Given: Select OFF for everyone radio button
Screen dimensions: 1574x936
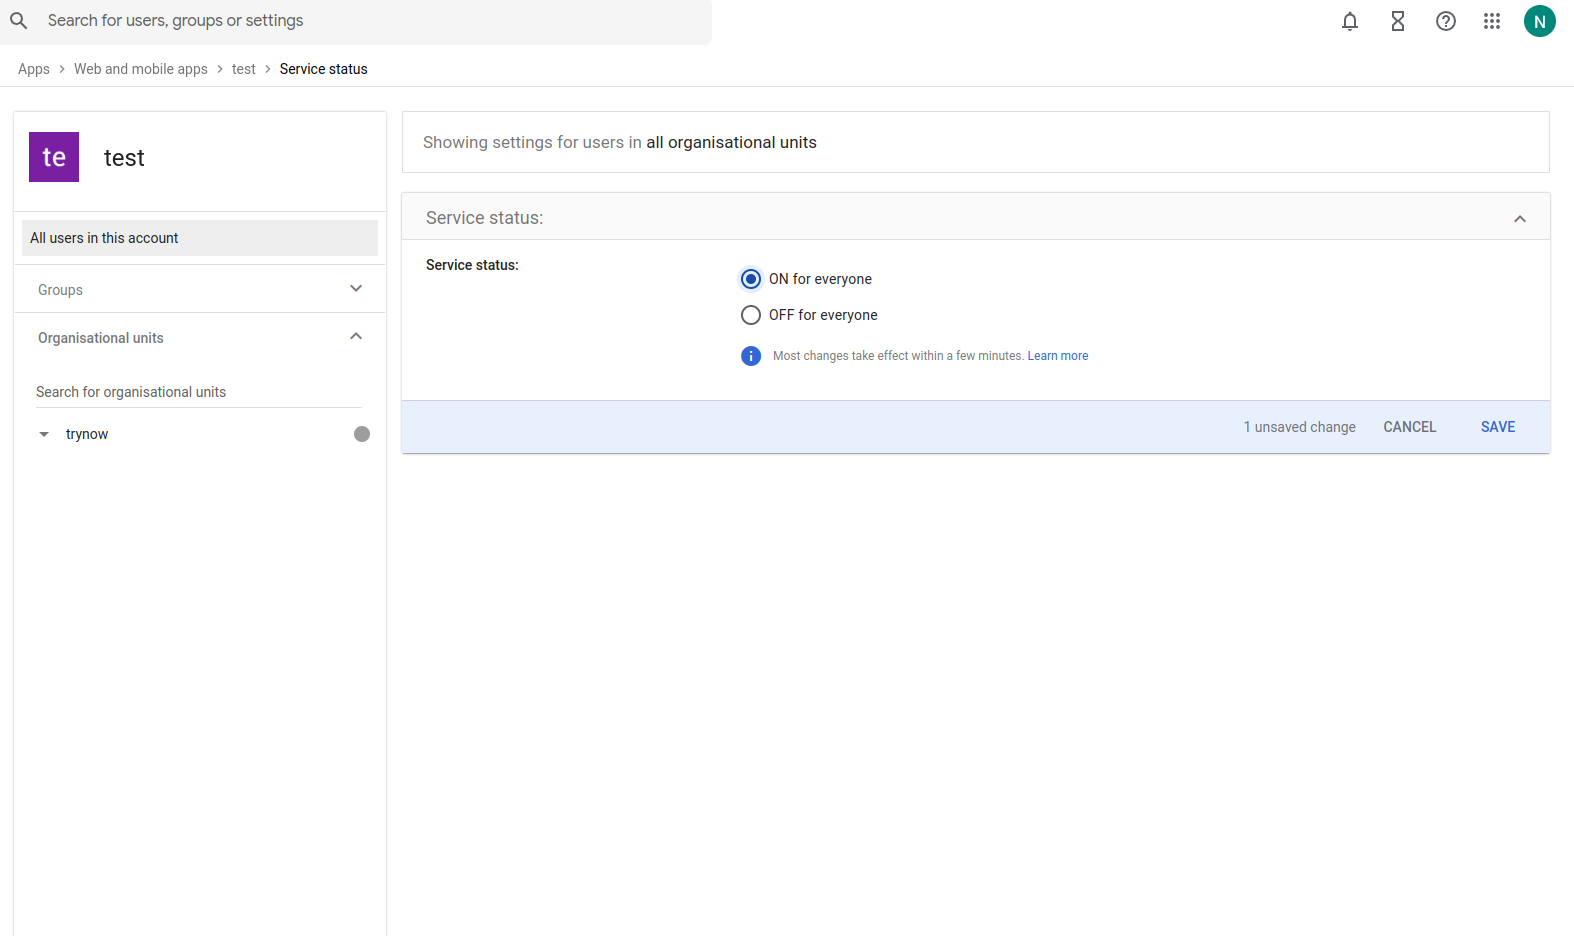Looking at the screenshot, I should 751,315.
